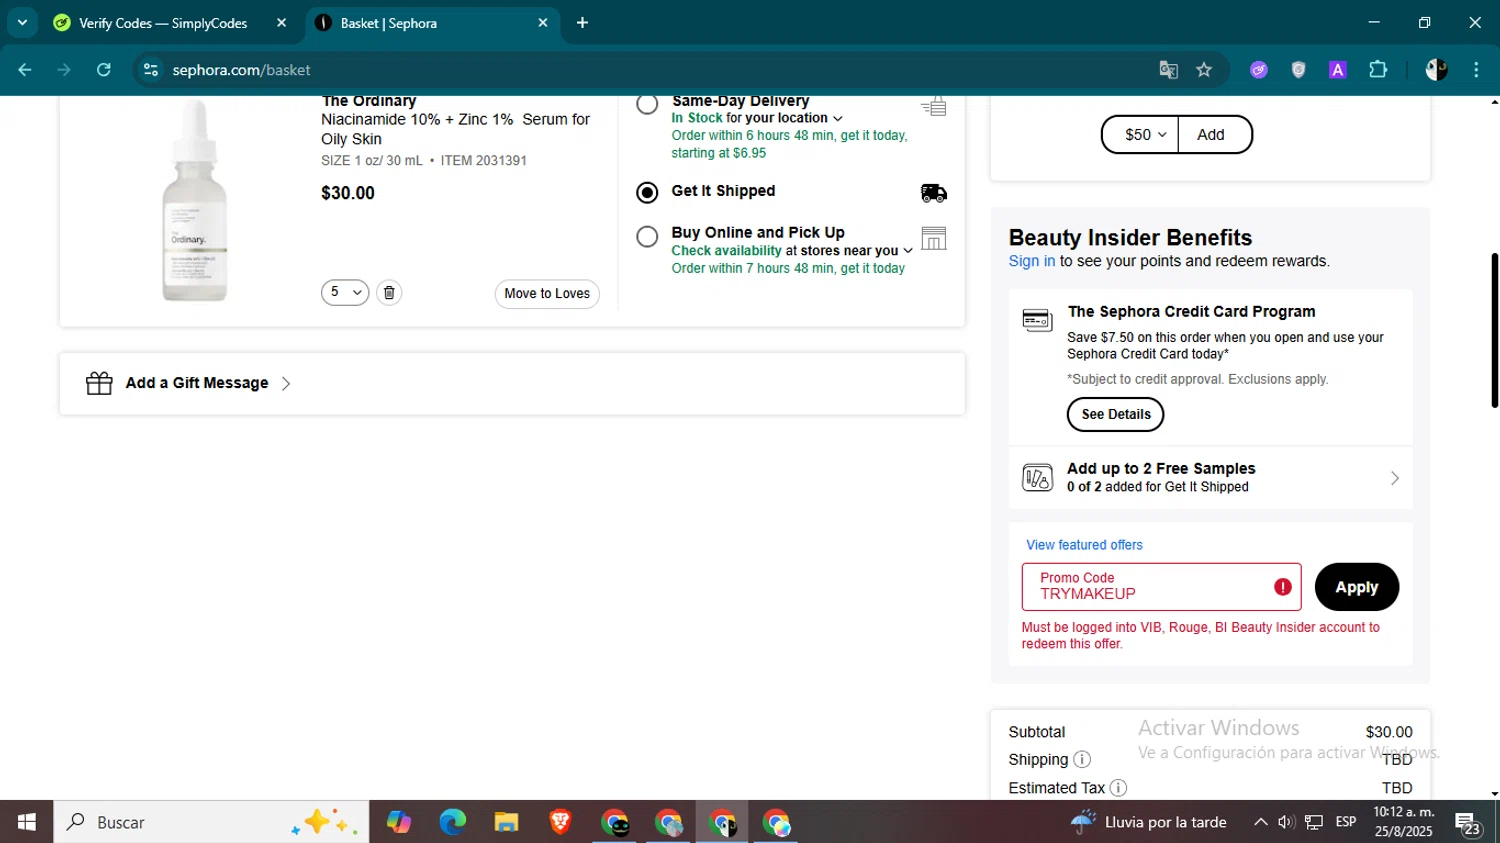Bookmark this page with the star icon
The image size is (1500, 843).
1204,70
